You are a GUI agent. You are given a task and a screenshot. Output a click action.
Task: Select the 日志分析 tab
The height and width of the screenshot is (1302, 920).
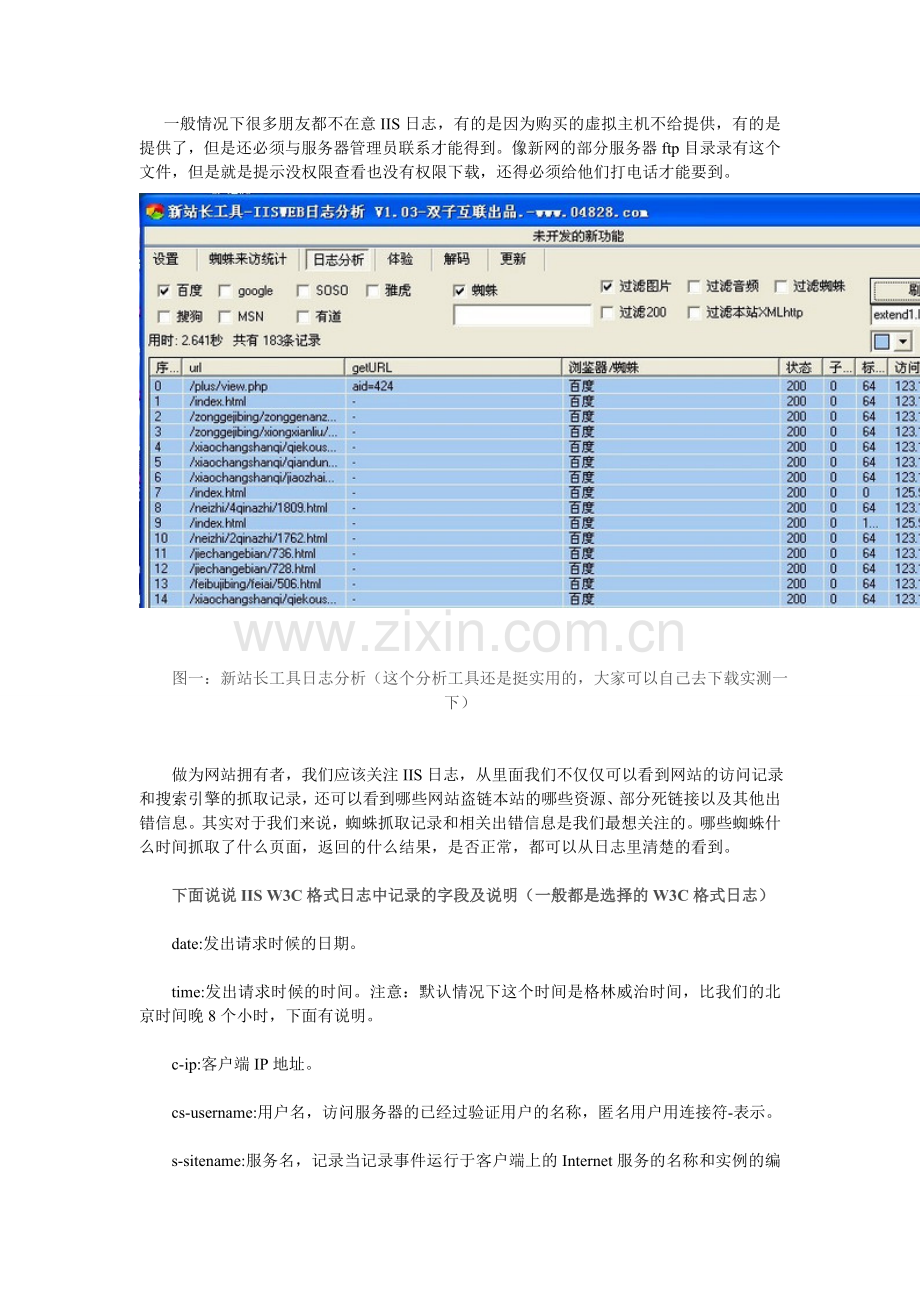click(338, 260)
